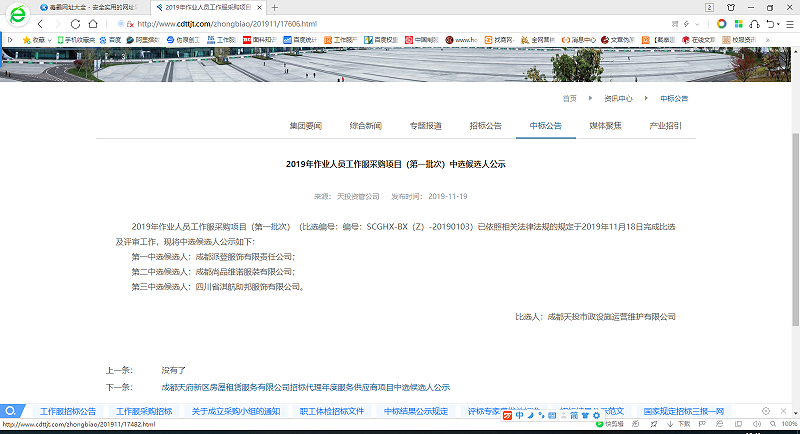Viewport: 800px width, 434px height.
Task: Click 工作服招标公告 suggestion in bottom bar
Action: (68, 411)
